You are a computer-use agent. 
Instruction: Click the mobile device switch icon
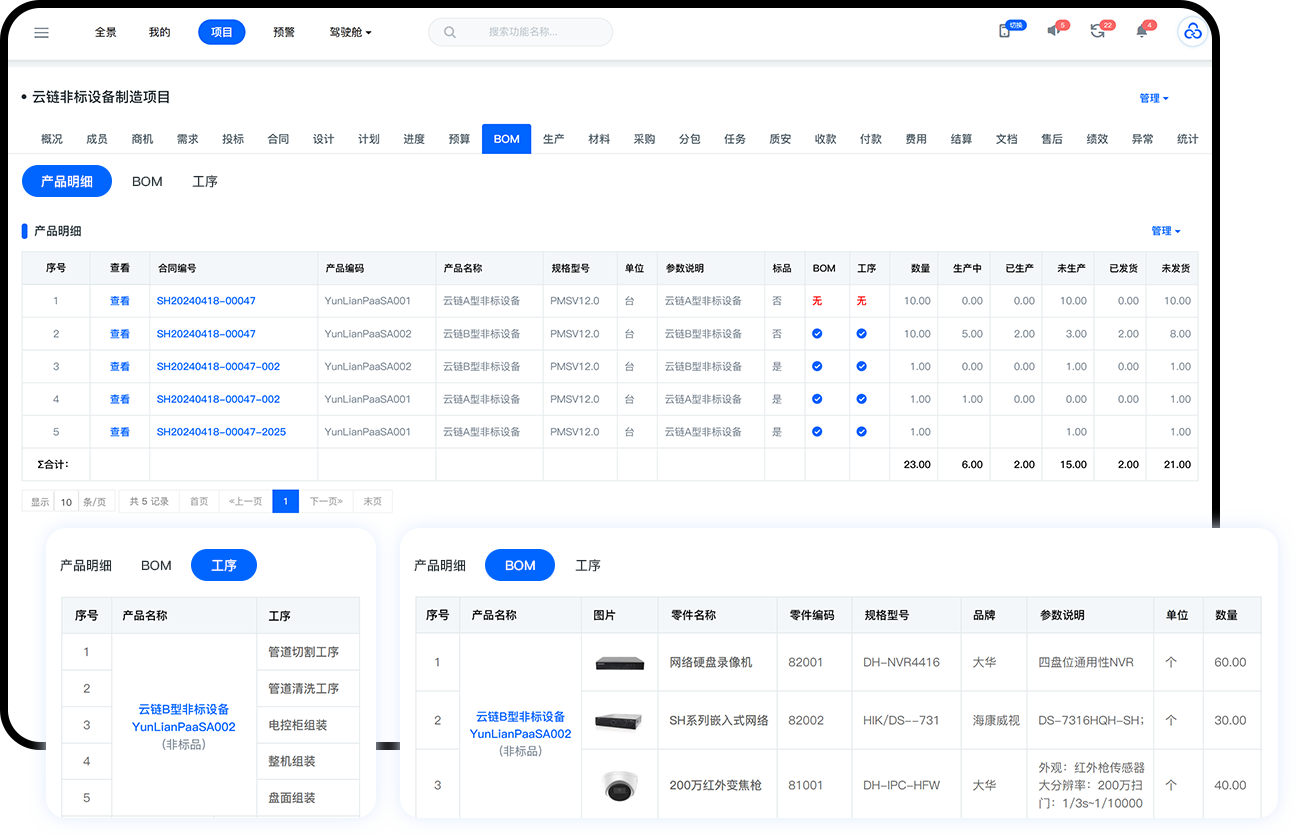point(1005,31)
